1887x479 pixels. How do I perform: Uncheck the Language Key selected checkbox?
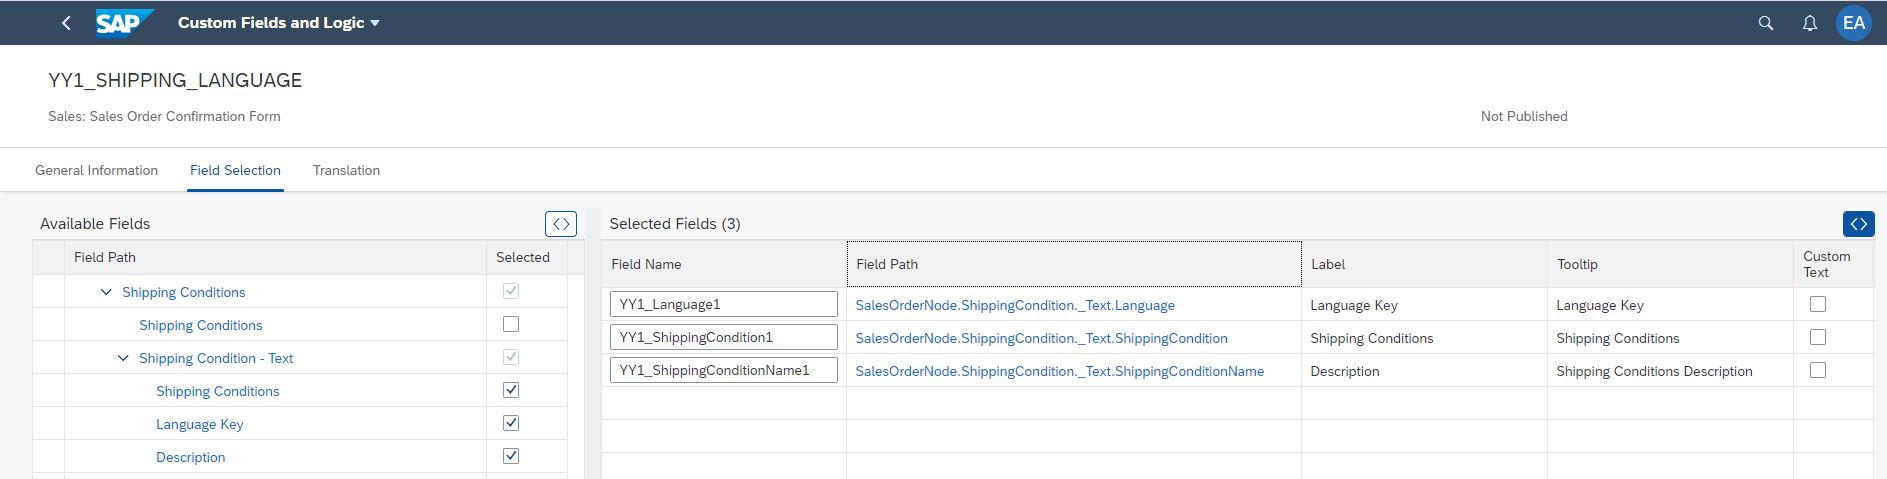511,423
